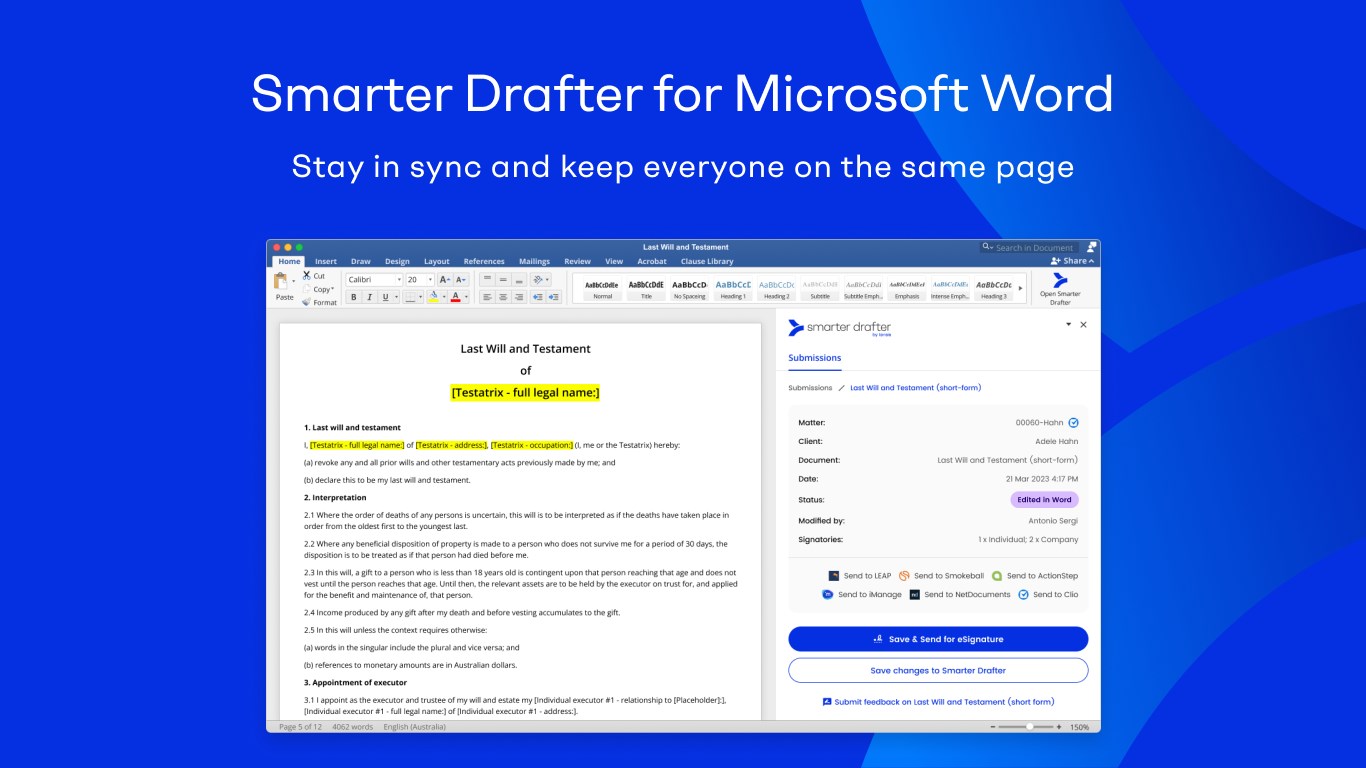The image size is (1366, 768).
Task: Open the Mailings ribbon tab
Action: (x=535, y=262)
